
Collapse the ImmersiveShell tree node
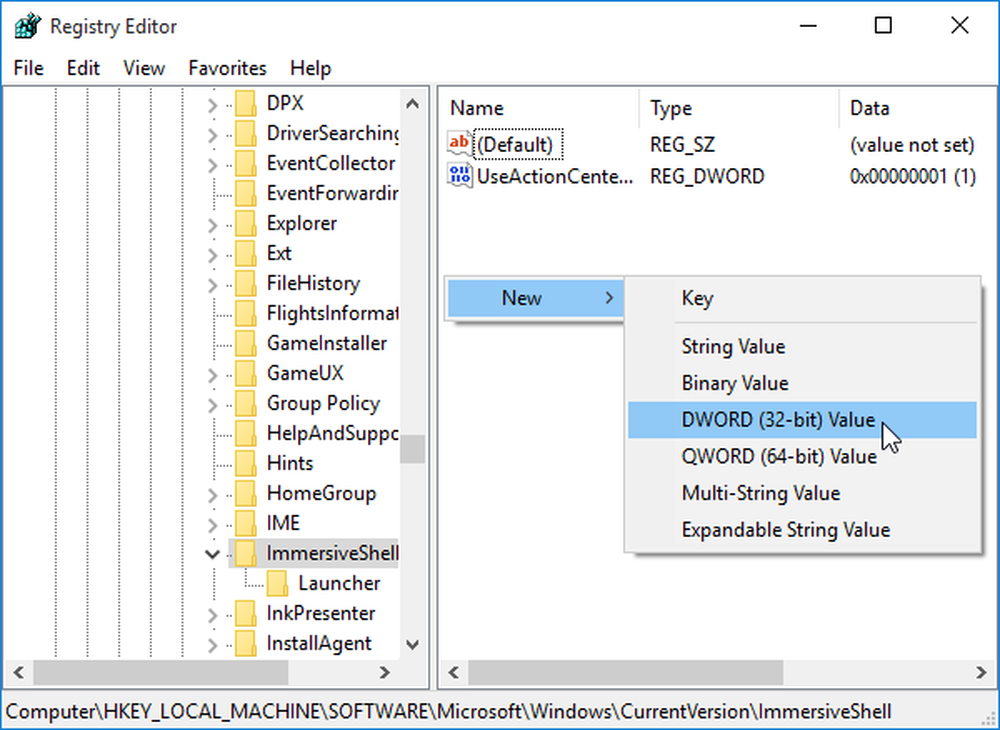pos(212,553)
